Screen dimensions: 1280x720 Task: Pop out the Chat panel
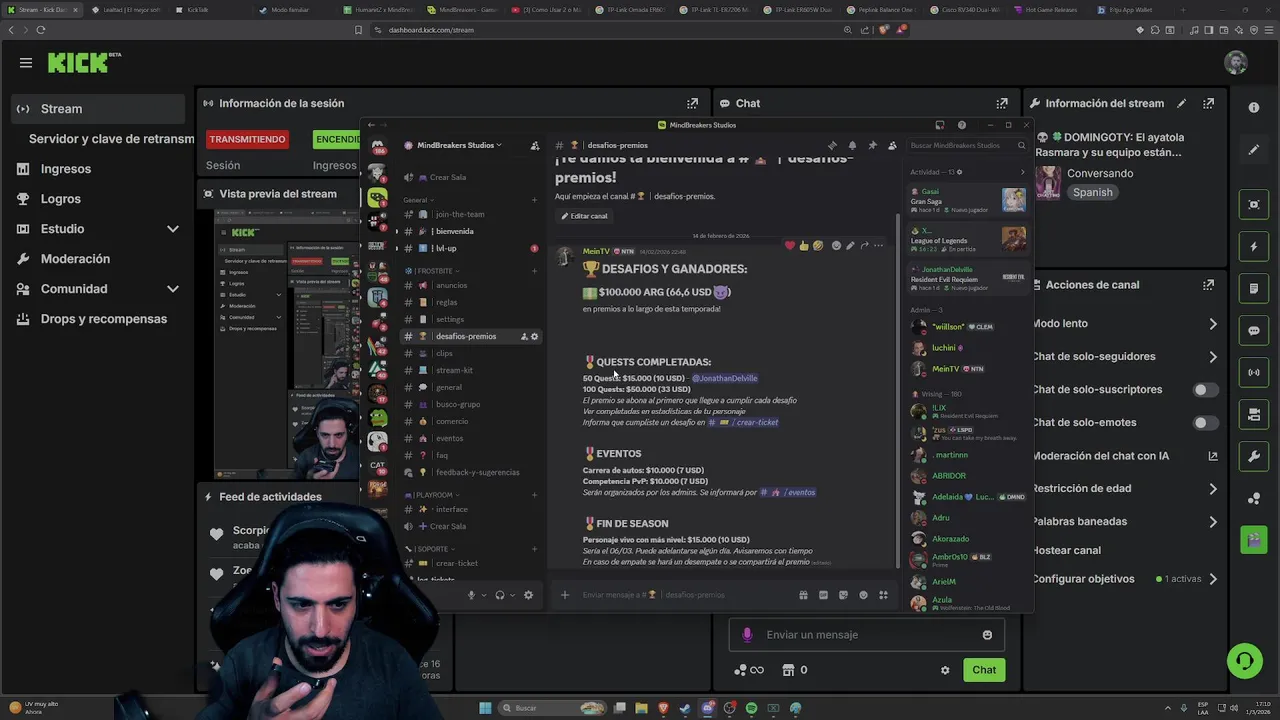point(1002,103)
